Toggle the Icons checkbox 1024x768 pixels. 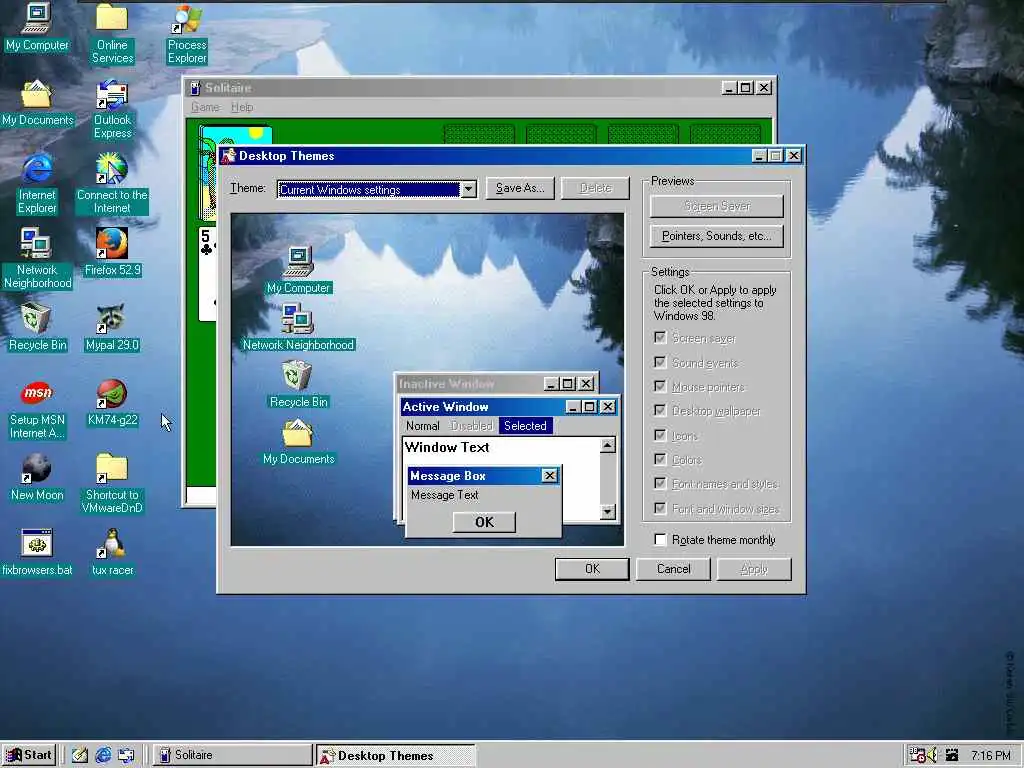coord(660,436)
